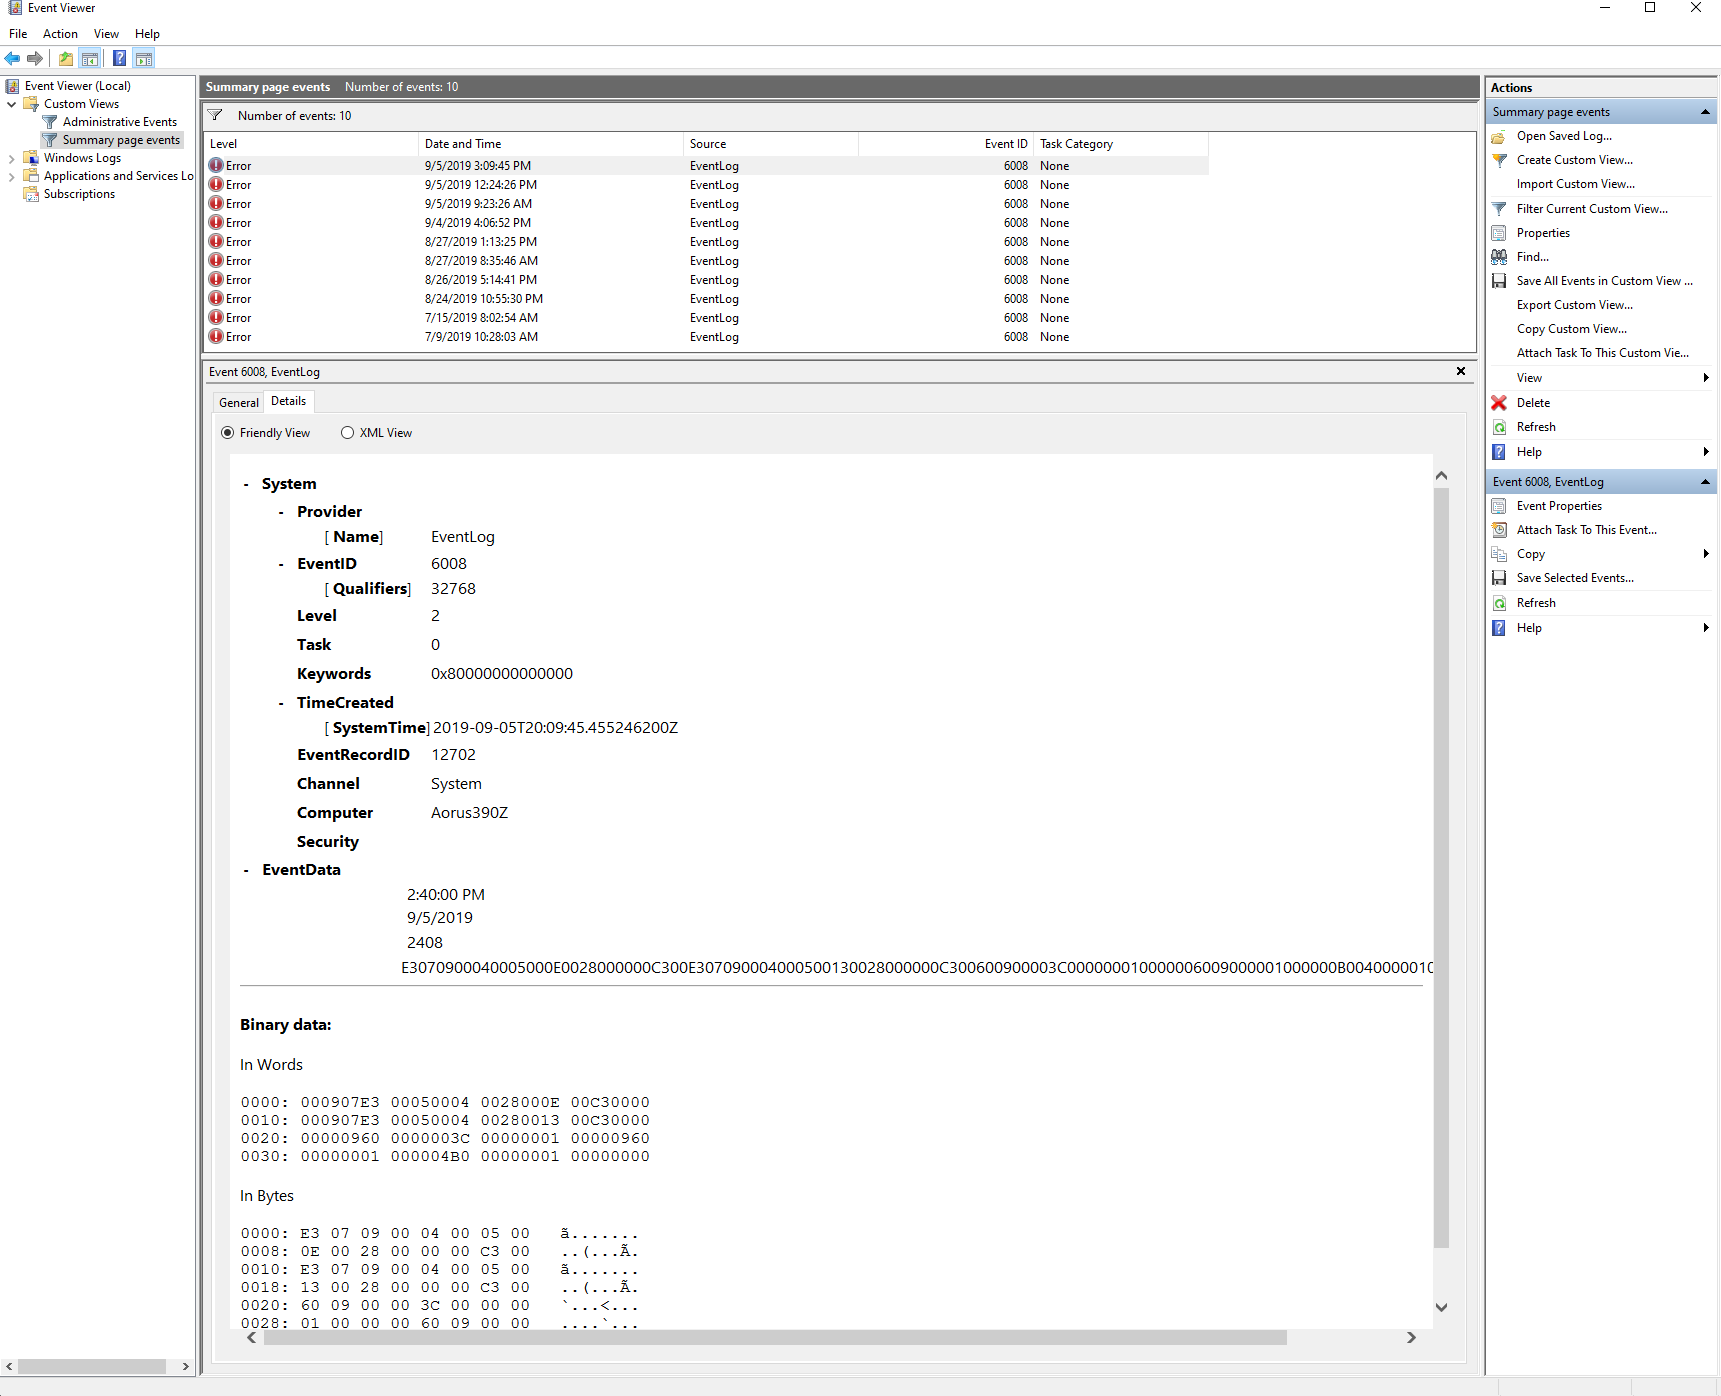Screen dimensions: 1721x1396
Task: Collapse the Custom Views tree node
Action: 11,104
